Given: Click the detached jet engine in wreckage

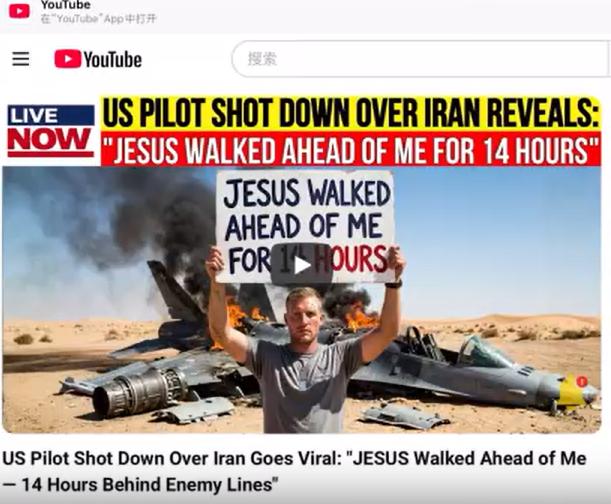Looking at the screenshot, I should 140,392.
